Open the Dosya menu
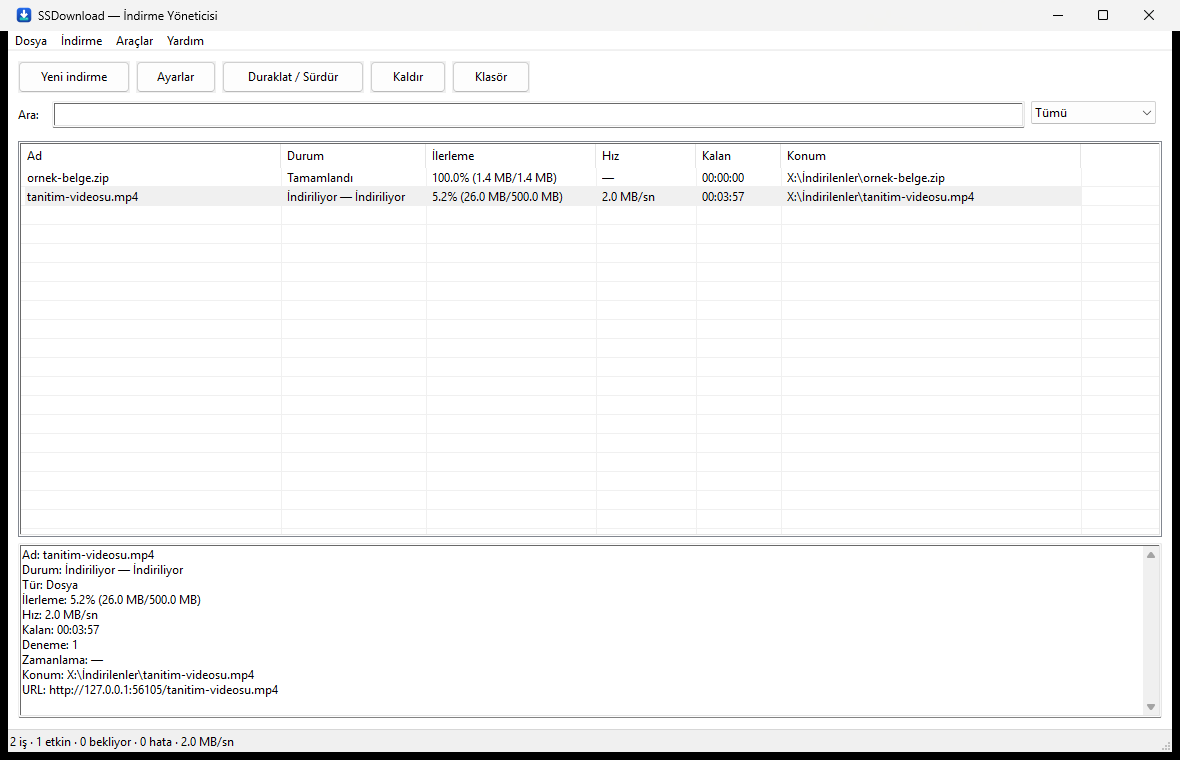Image resolution: width=1180 pixels, height=760 pixels. [x=31, y=41]
